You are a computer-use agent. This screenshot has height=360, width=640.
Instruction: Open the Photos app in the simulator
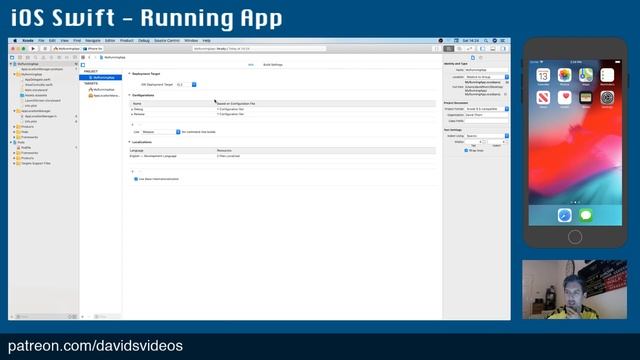pyautogui.click(x=564, y=75)
